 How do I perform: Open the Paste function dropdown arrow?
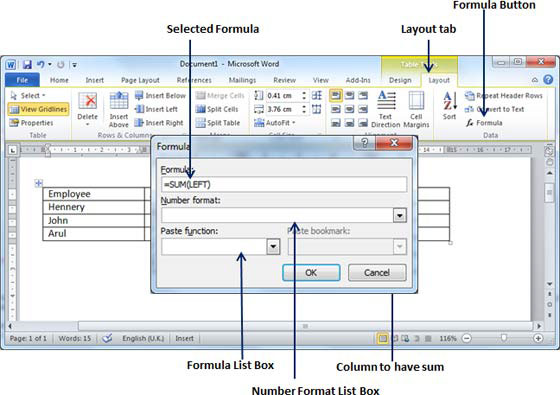point(273,246)
